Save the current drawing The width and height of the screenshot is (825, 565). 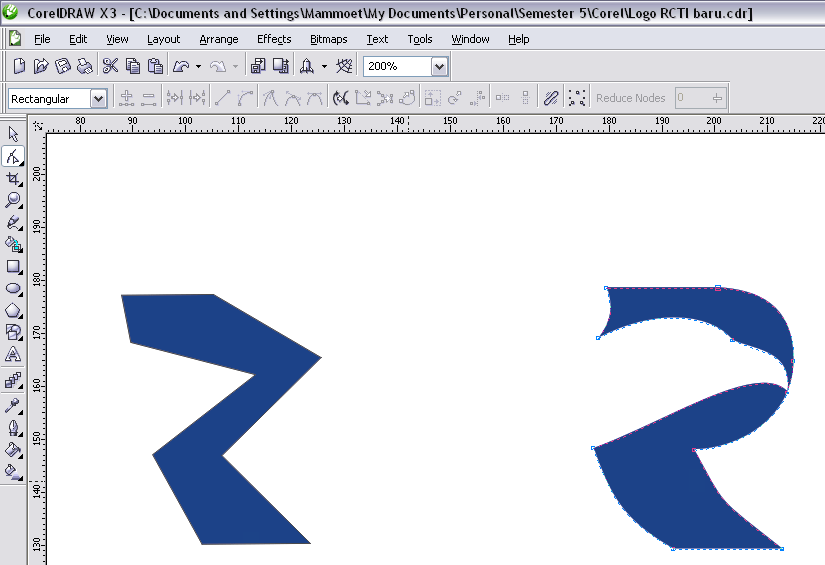coord(63,66)
